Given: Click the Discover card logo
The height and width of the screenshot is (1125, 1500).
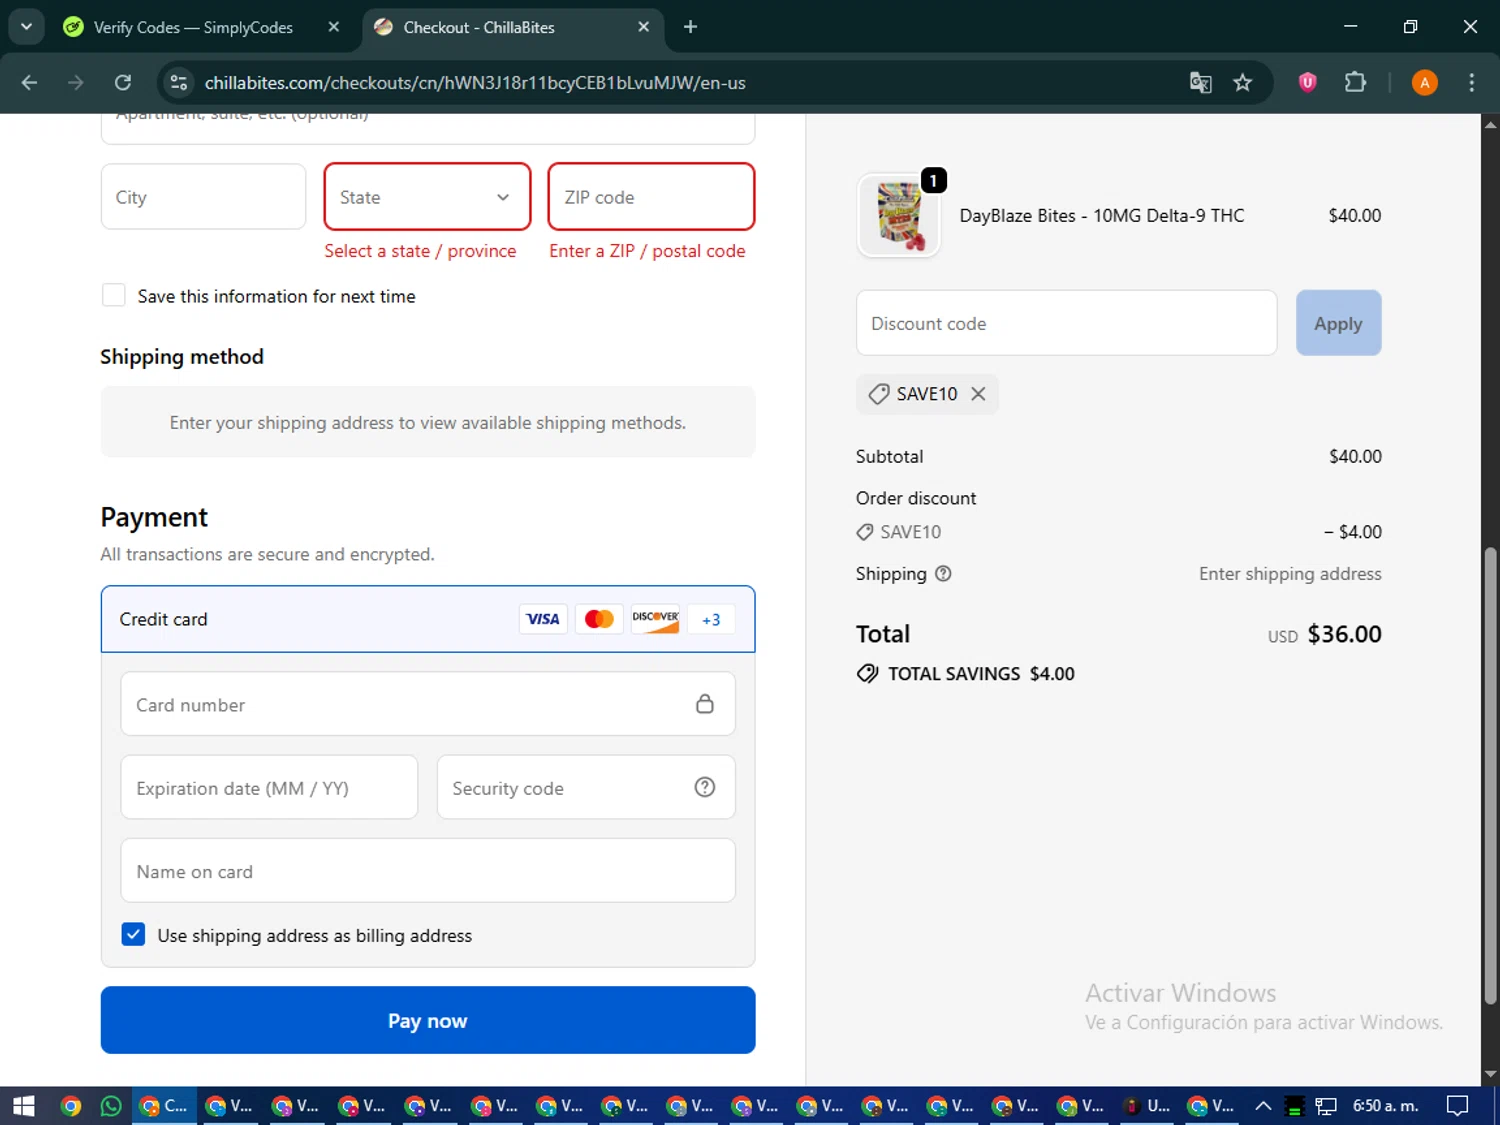Looking at the screenshot, I should [655, 619].
